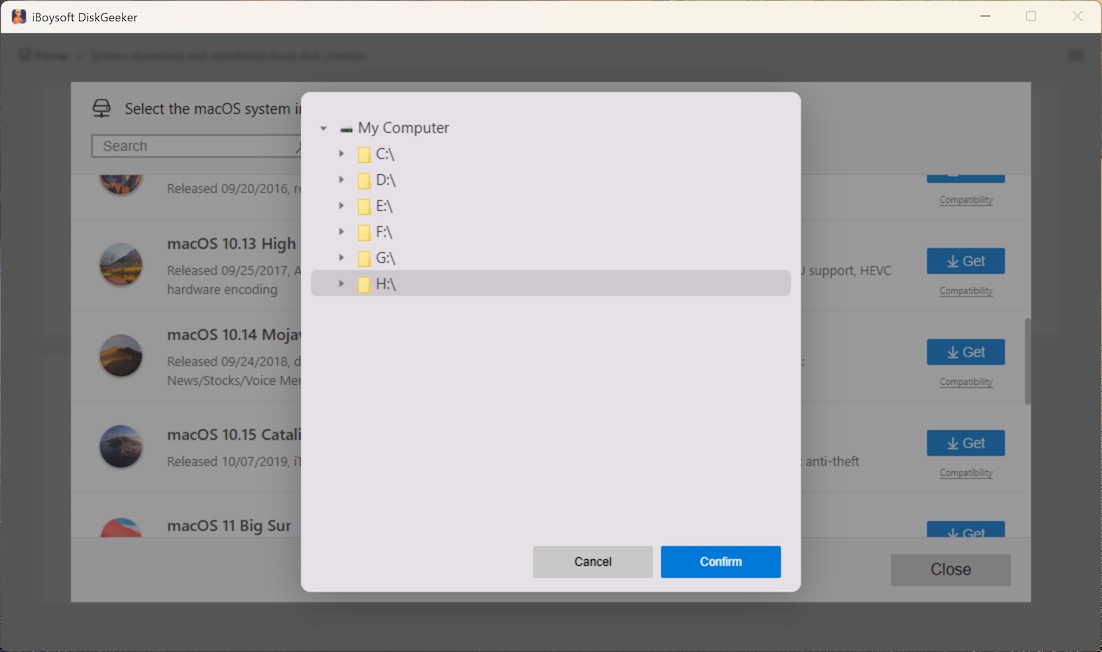Click the disk icon beside macOS system prompt
Viewport: 1102px width, 652px height.
[x=100, y=107]
